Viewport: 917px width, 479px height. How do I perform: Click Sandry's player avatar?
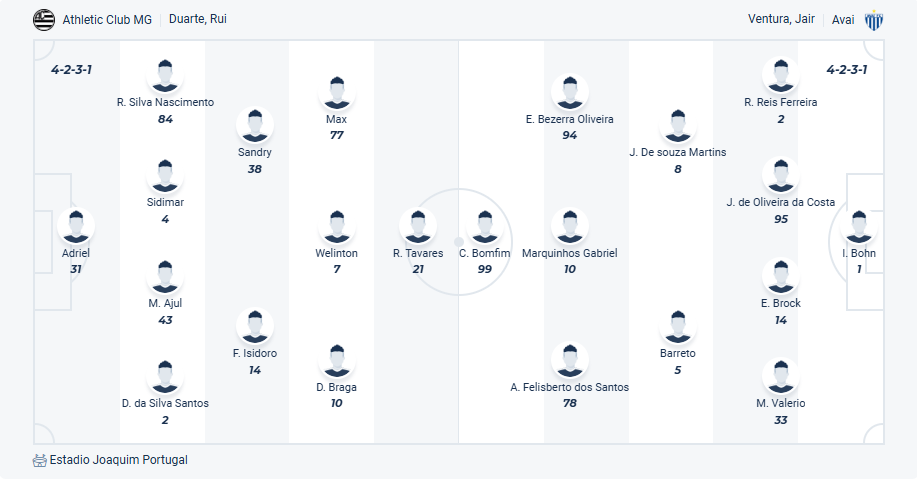(255, 125)
